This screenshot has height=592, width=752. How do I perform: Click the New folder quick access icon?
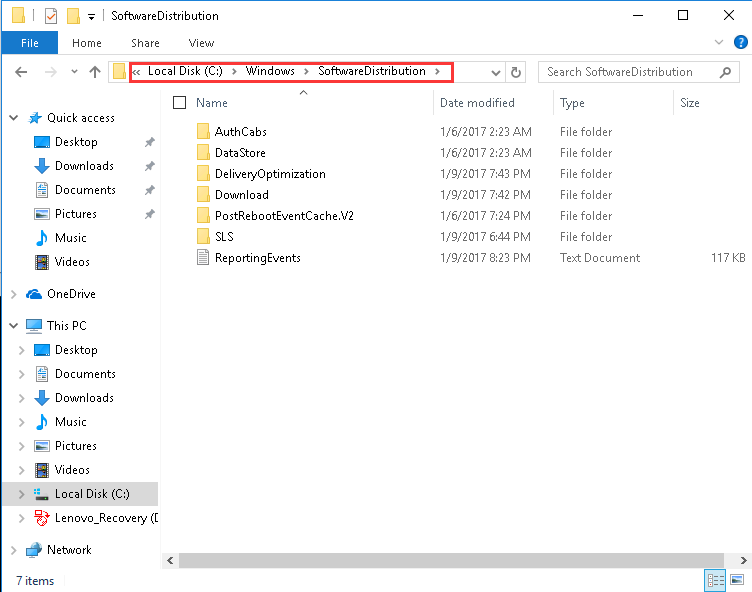click(x=73, y=16)
